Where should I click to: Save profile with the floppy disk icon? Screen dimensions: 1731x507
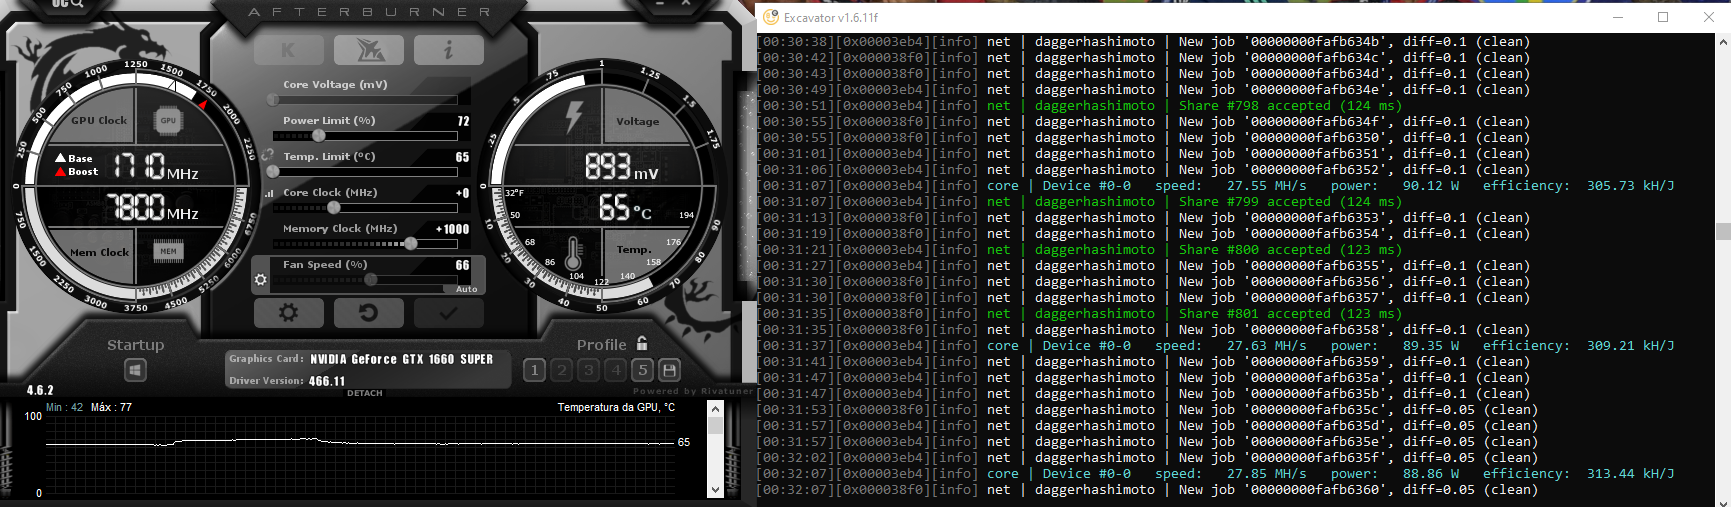[669, 370]
